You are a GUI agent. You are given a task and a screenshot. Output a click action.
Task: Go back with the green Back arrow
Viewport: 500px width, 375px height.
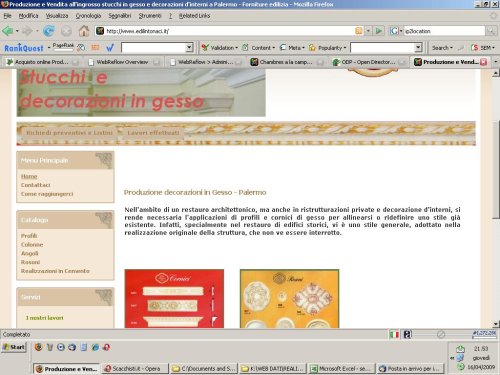point(8,31)
